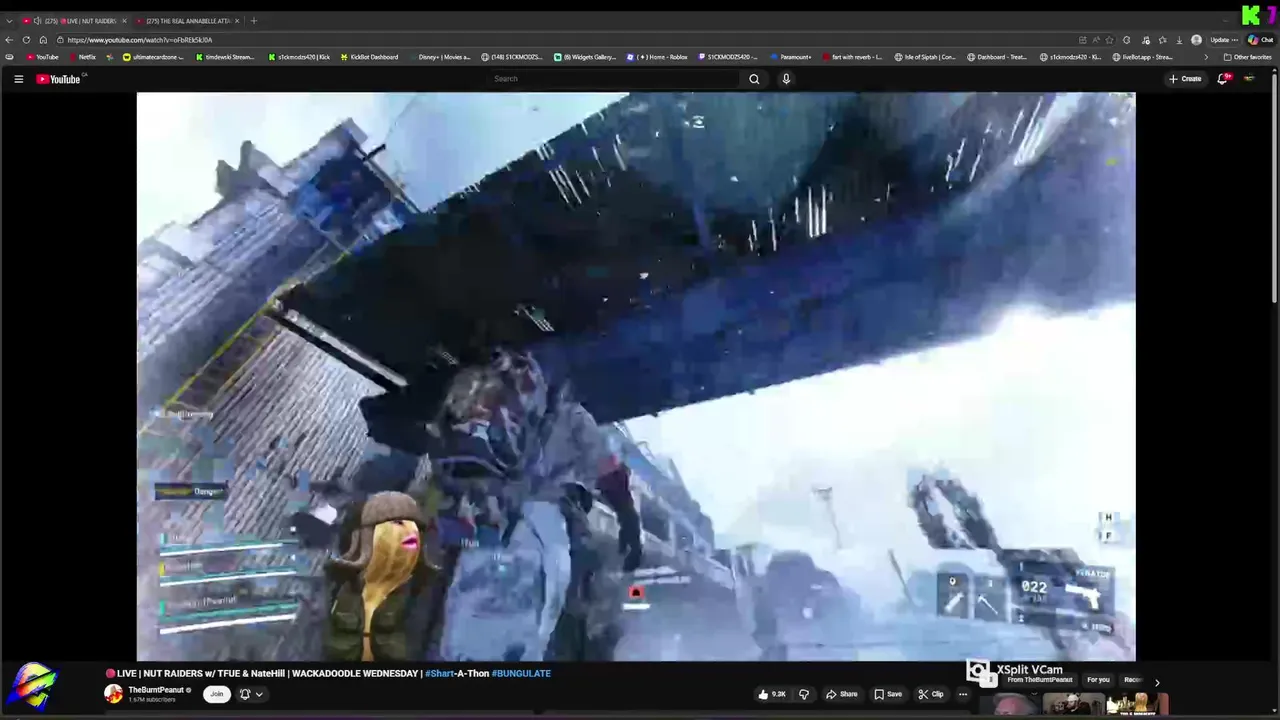Viewport: 1280px width, 720px height.
Task: Open the Other favorites folder
Action: [1247, 57]
